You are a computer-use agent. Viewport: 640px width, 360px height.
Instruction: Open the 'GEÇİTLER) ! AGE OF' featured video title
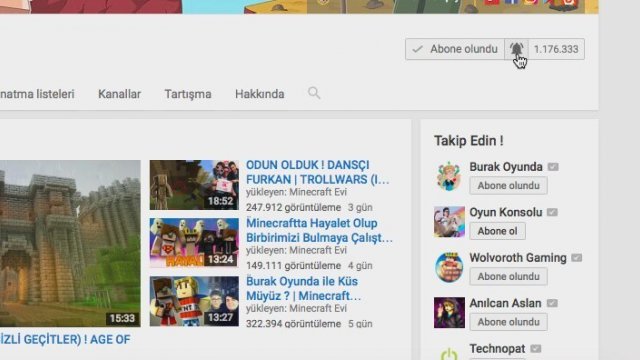click(x=65, y=340)
